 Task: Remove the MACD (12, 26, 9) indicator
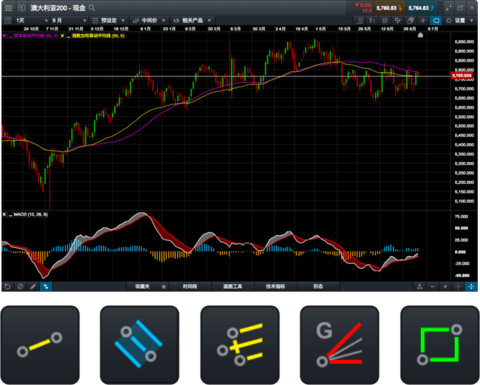4,214
